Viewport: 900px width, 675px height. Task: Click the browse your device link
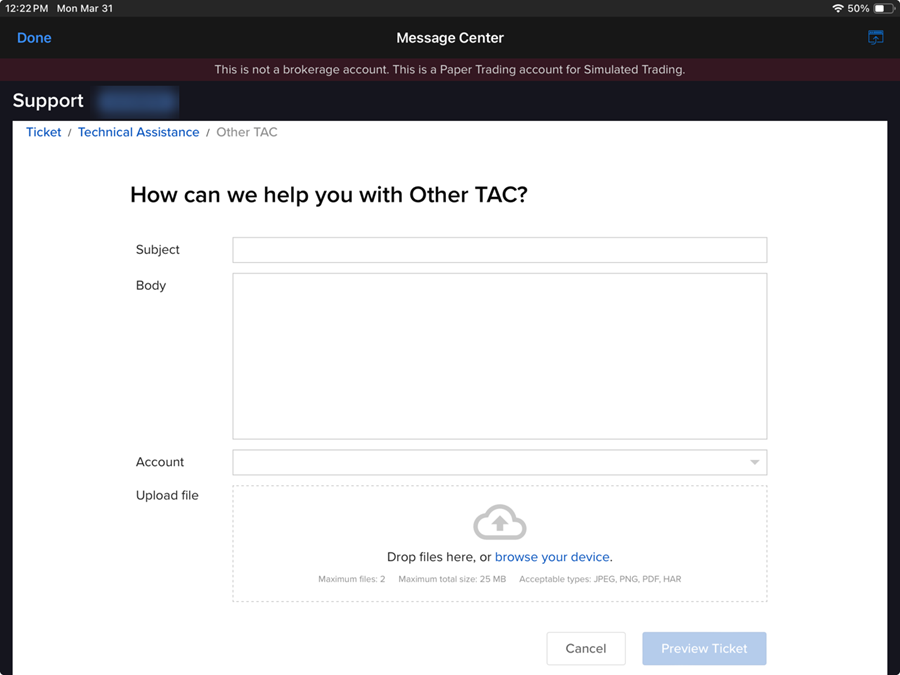[551, 557]
